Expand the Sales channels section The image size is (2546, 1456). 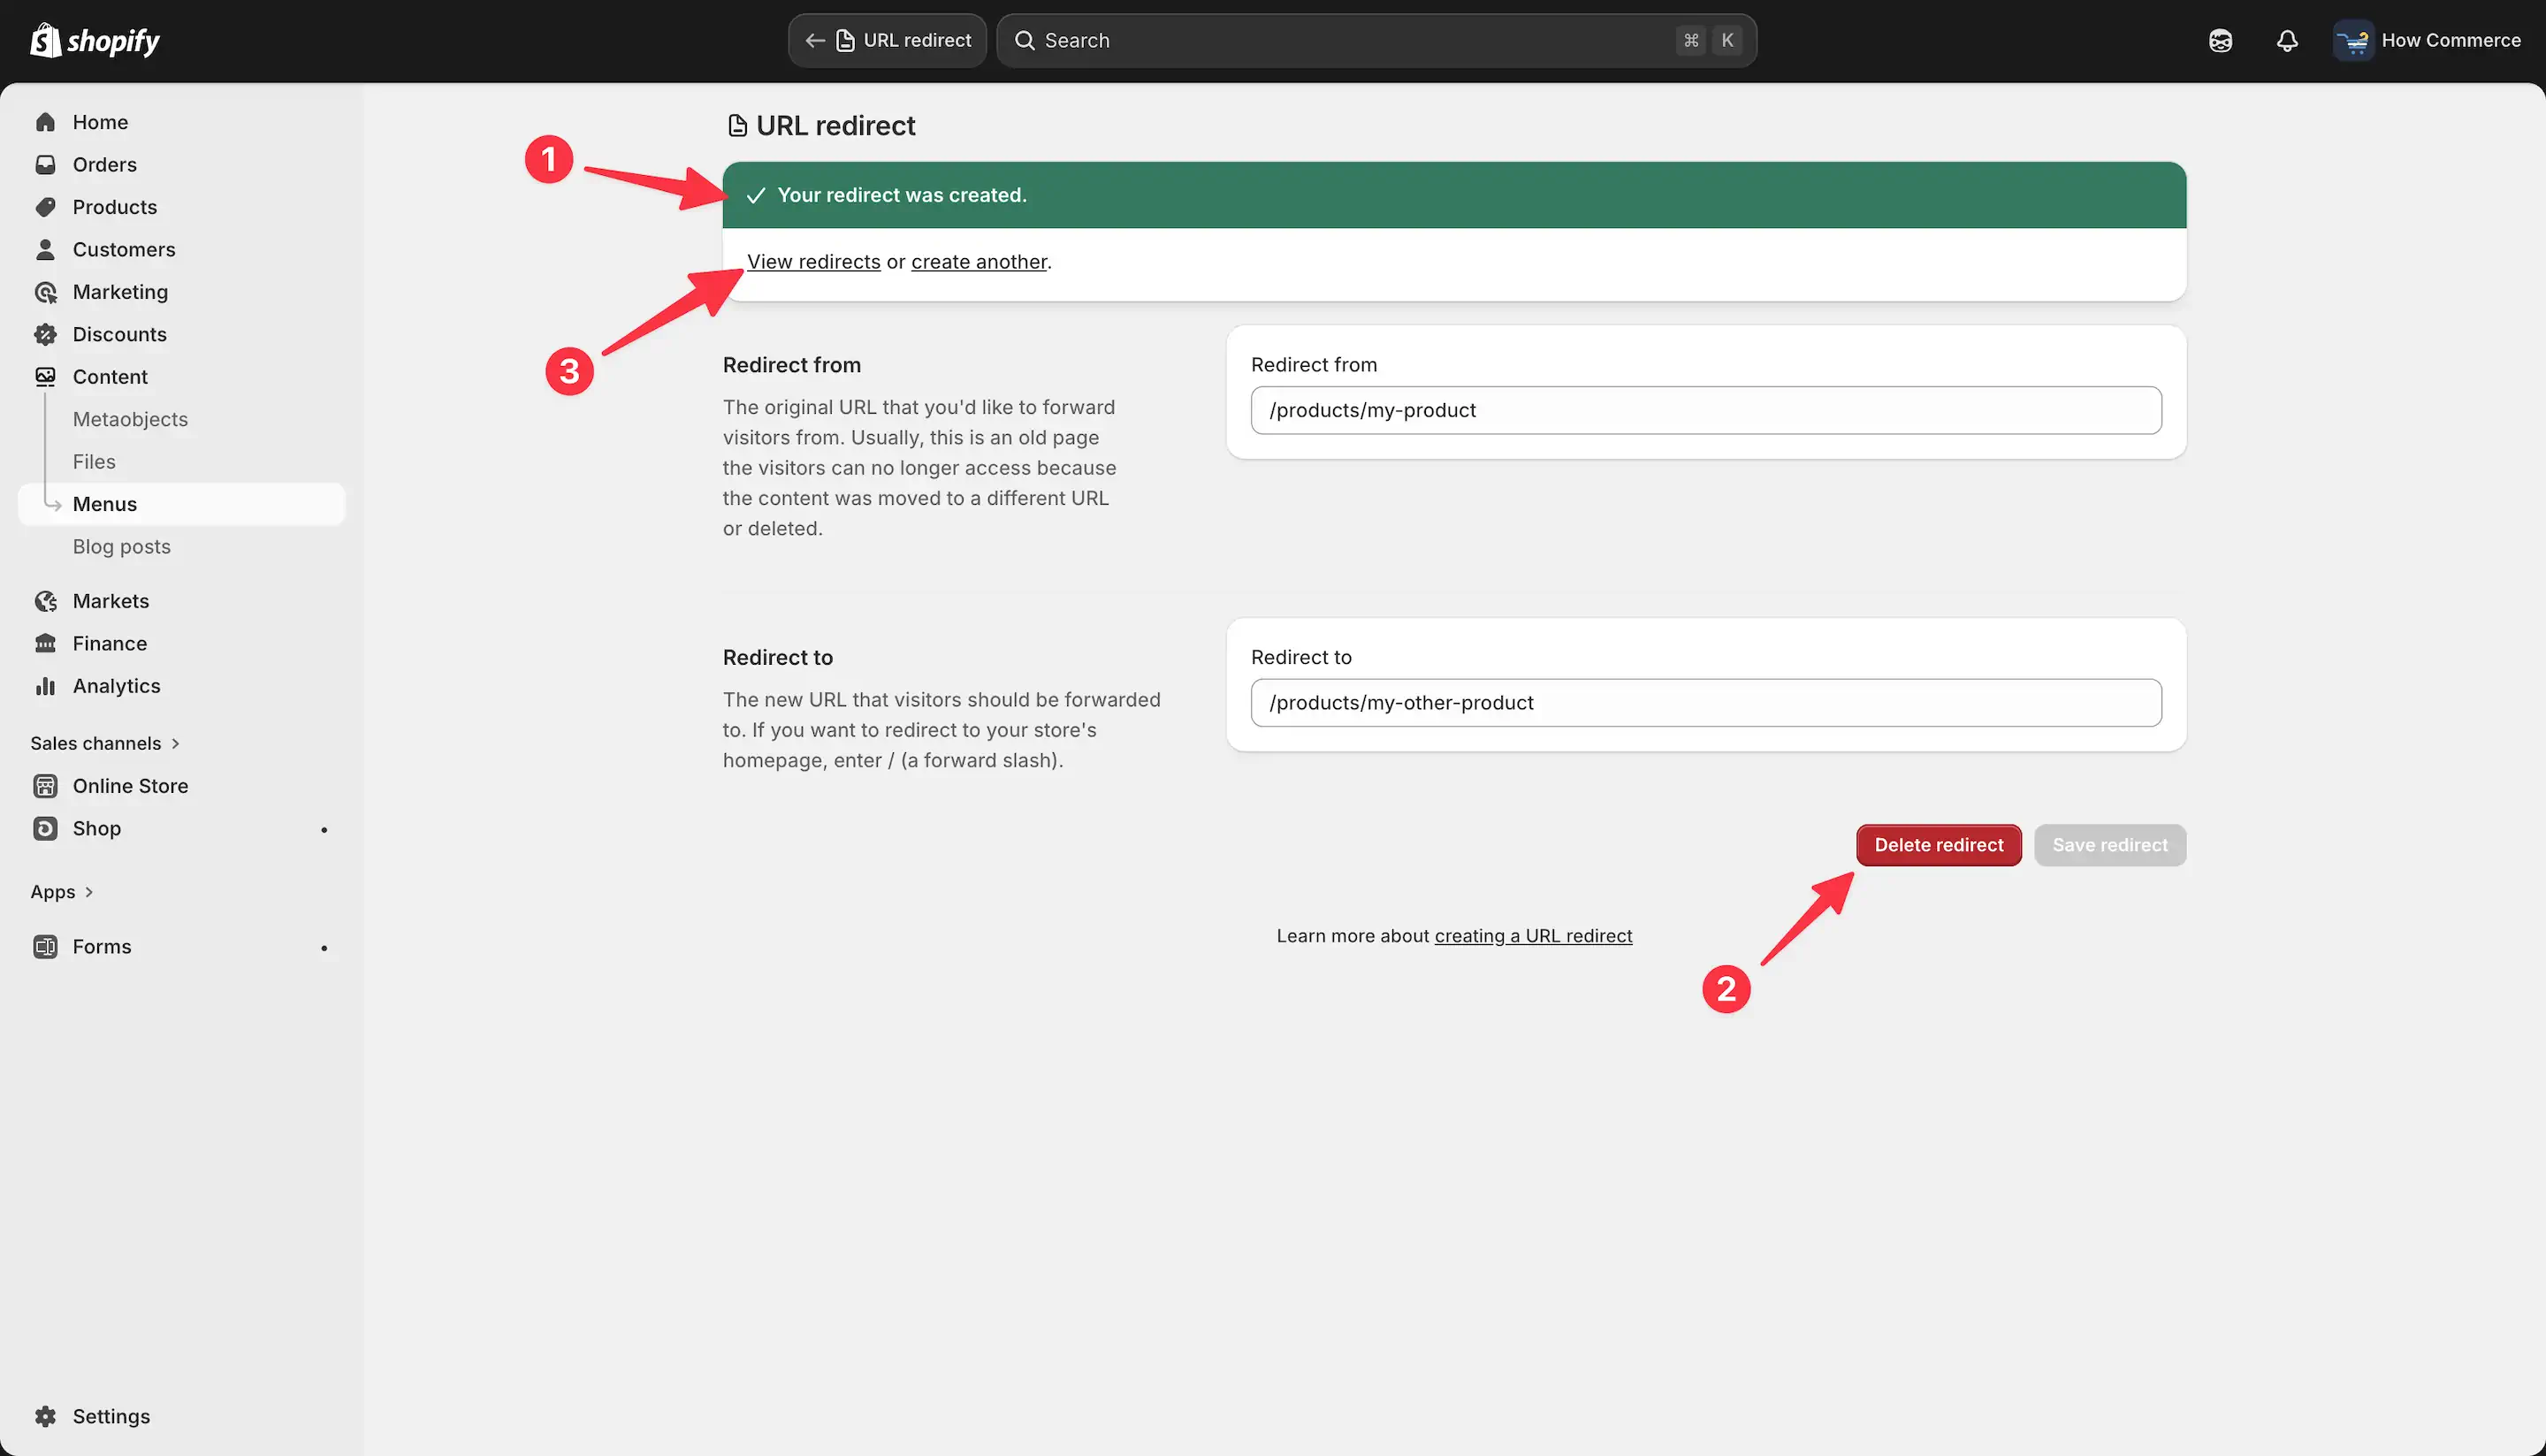pos(105,743)
